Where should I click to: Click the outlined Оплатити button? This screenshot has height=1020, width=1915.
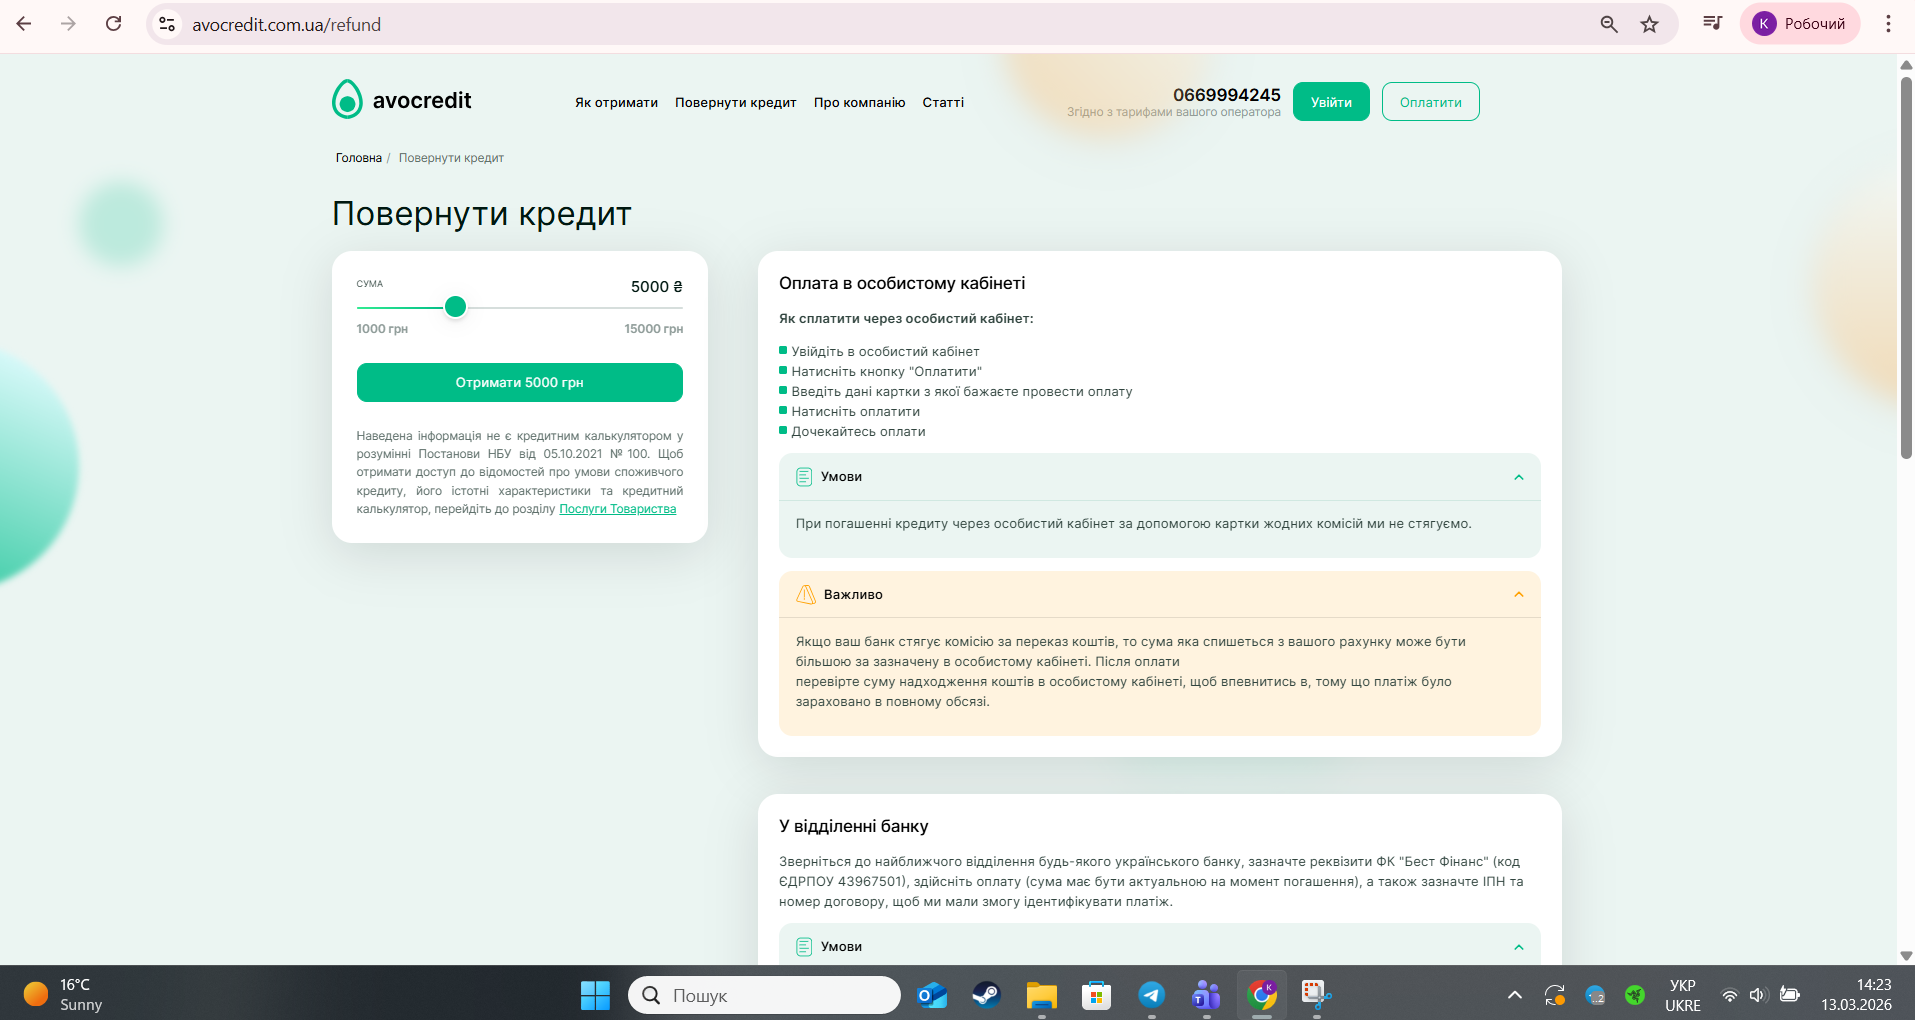pos(1430,102)
